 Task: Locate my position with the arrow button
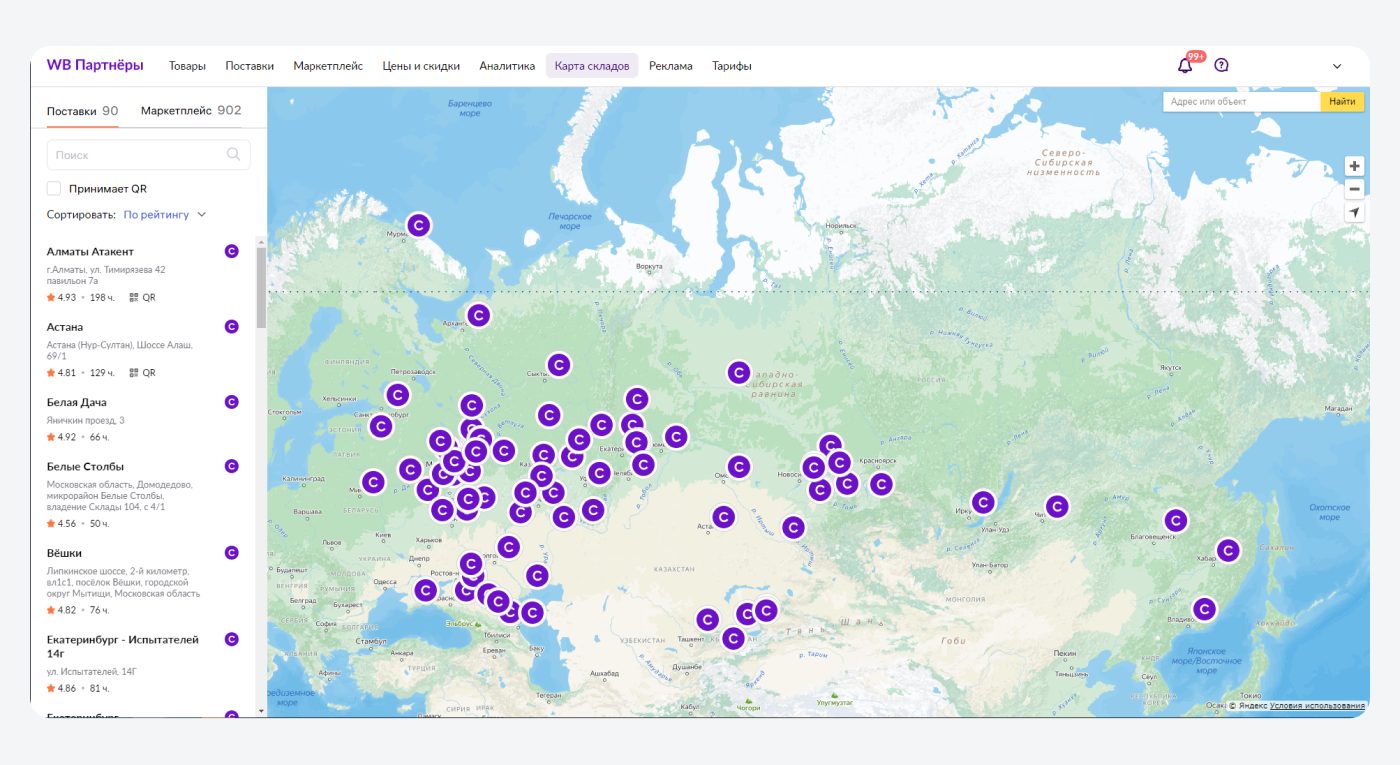click(x=1354, y=212)
